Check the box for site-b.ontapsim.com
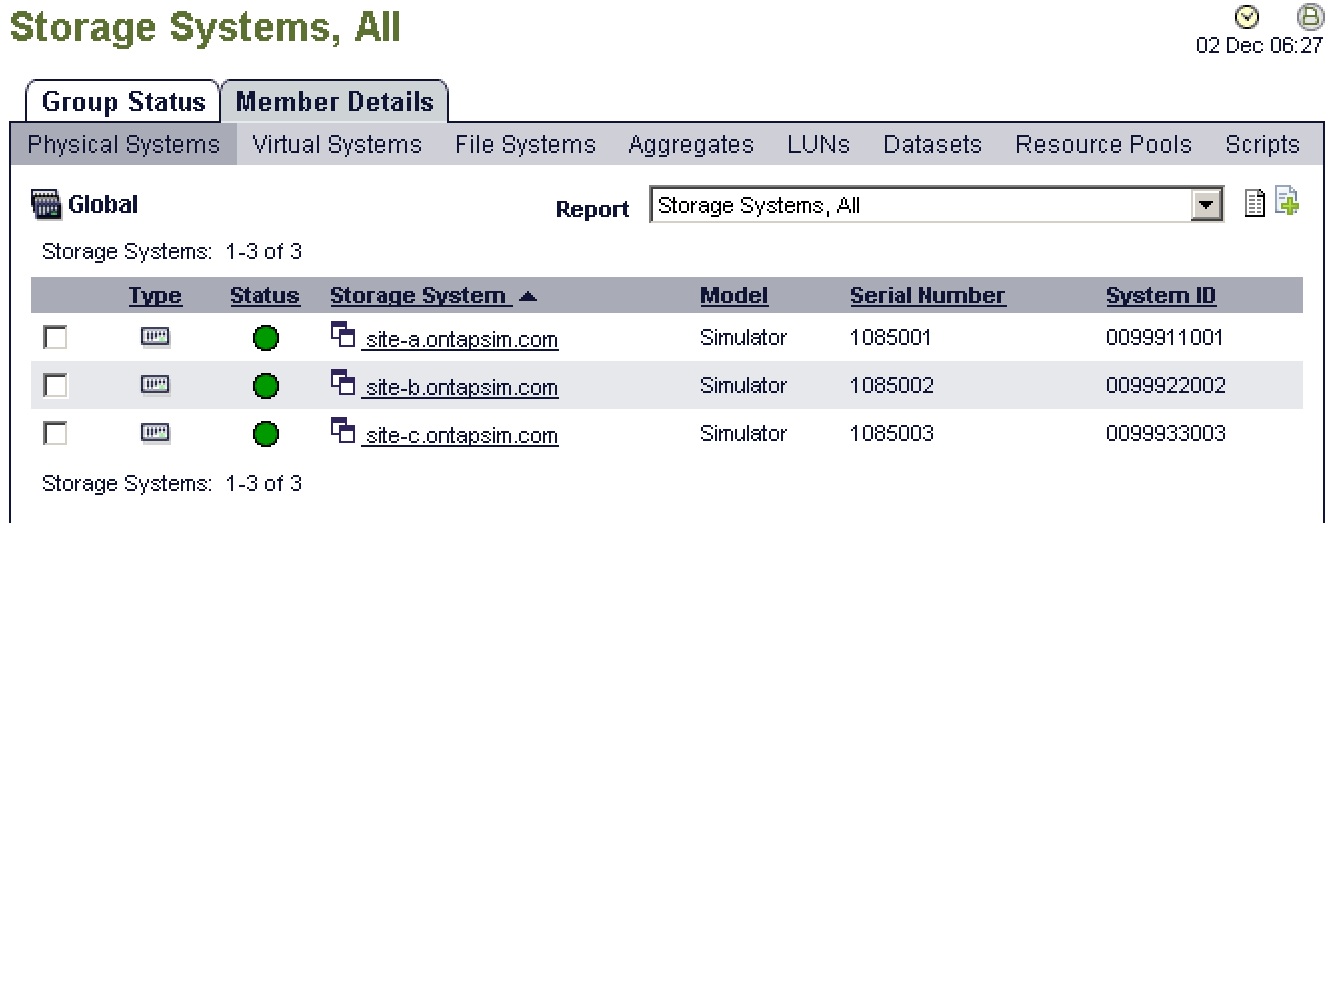The height and width of the screenshot is (989, 1340). [56, 386]
